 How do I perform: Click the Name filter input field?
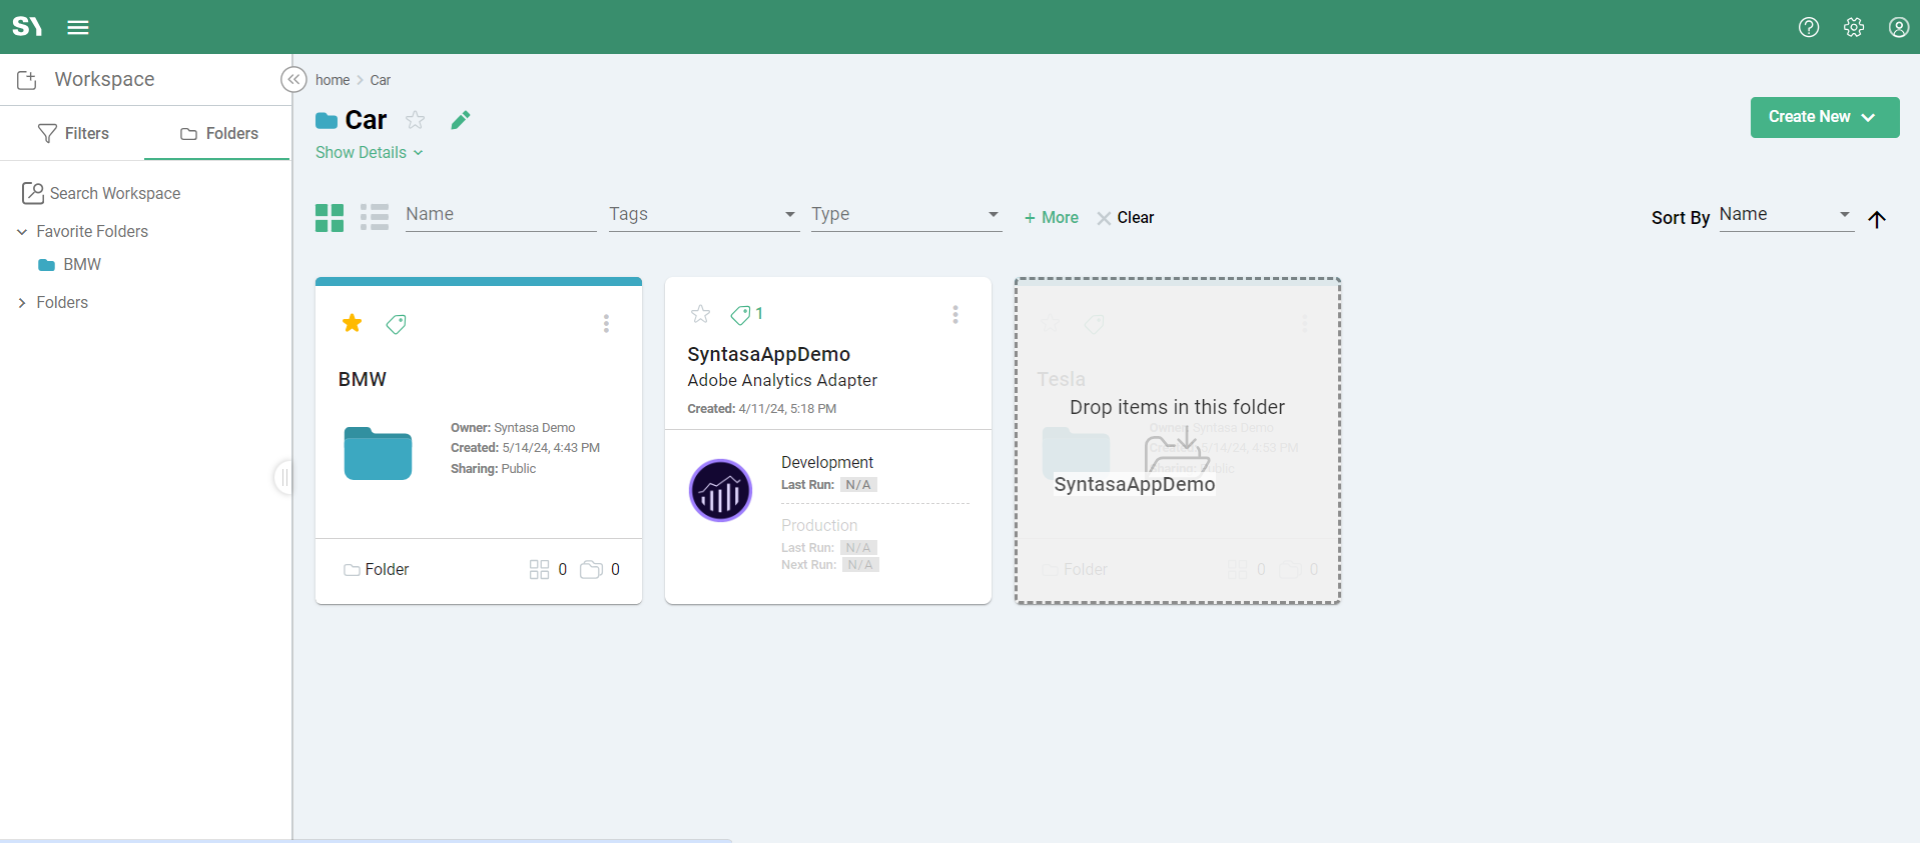[x=500, y=215]
